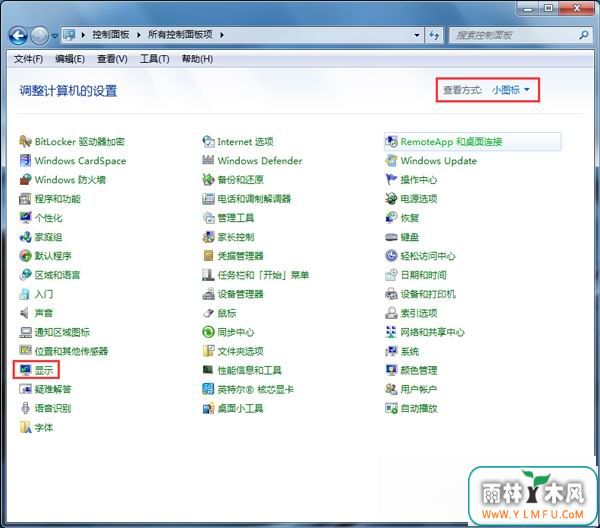The width and height of the screenshot is (600, 528).
Task: Click the 管理工具 link
Action: pyautogui.click(x=236, y=218)
